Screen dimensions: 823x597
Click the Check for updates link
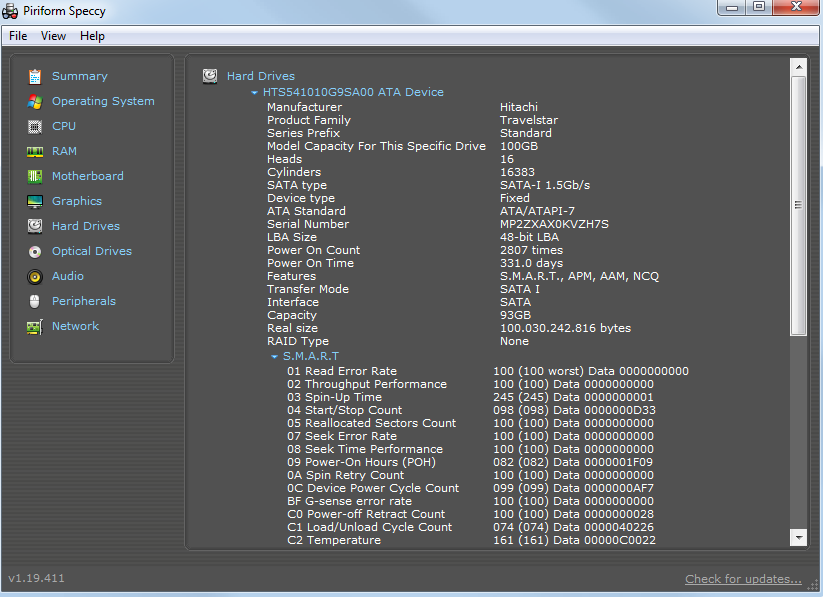743,579
